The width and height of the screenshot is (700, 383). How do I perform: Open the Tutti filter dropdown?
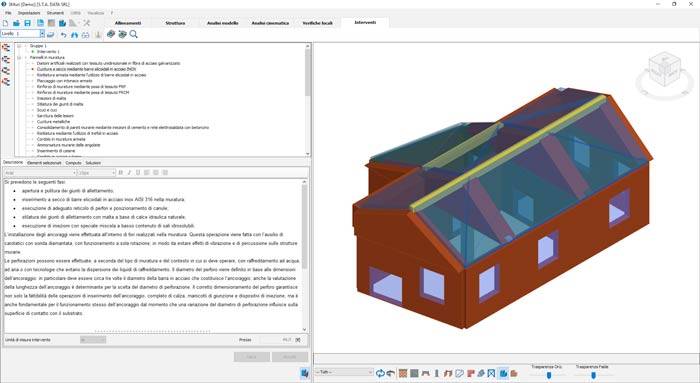point(370,372)
